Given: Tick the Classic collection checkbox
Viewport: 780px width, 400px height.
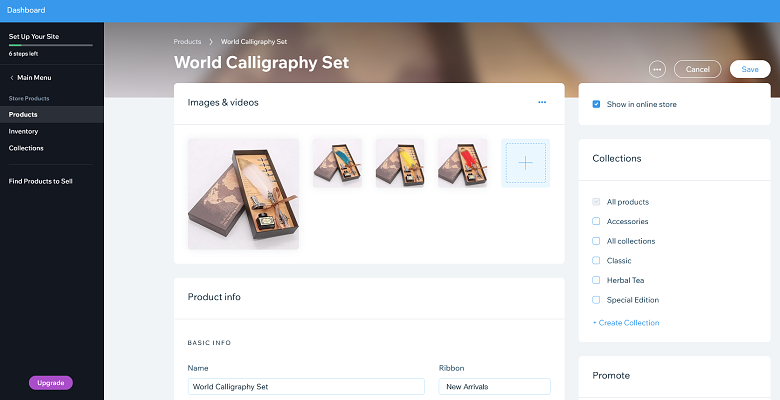Looking at the screenshot, I should (596, 261).
